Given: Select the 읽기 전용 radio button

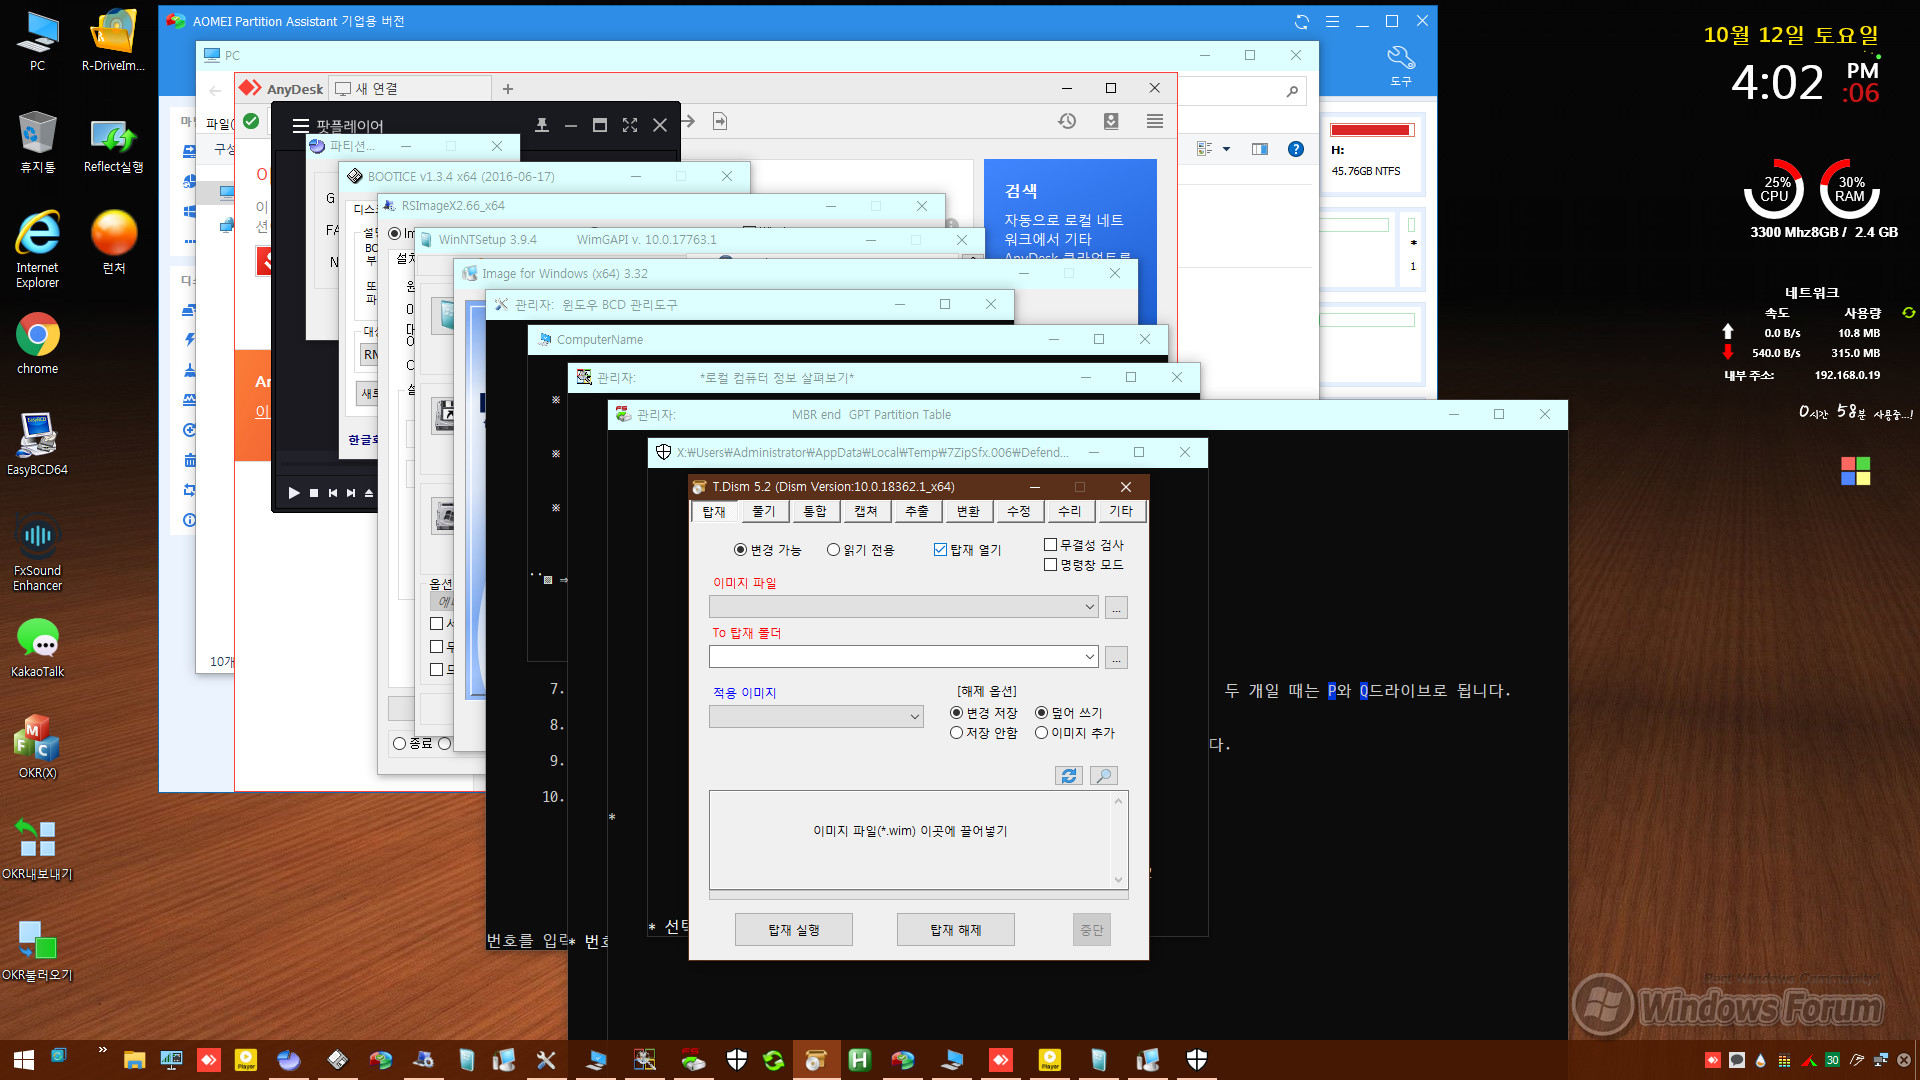Looking at the screenshot, I should (860, 550).
